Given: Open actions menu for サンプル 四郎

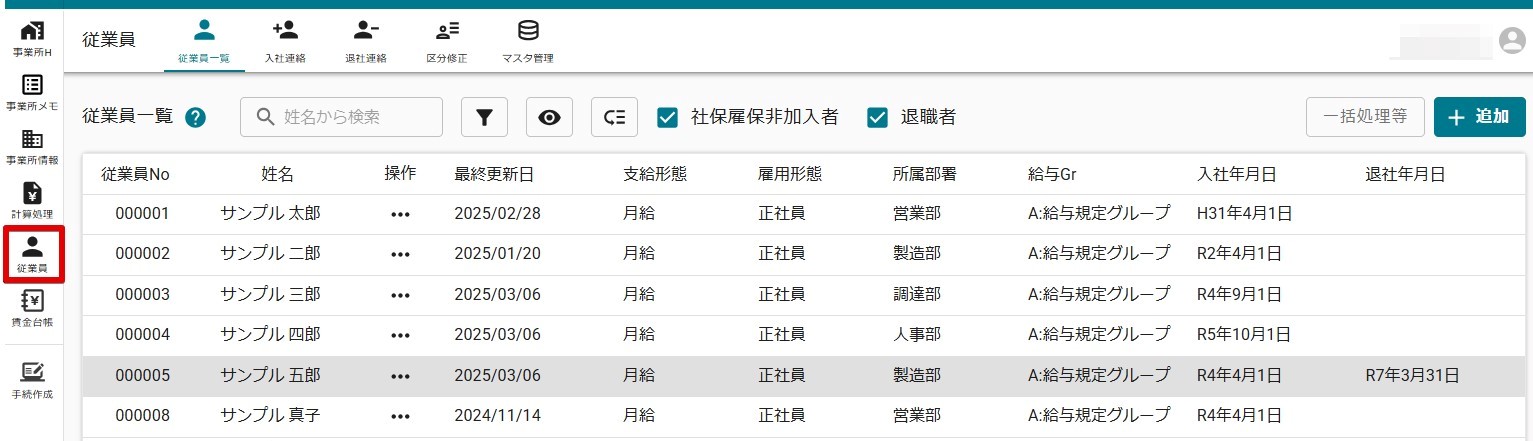Looking at the screenshot, I should click(401, 335).
